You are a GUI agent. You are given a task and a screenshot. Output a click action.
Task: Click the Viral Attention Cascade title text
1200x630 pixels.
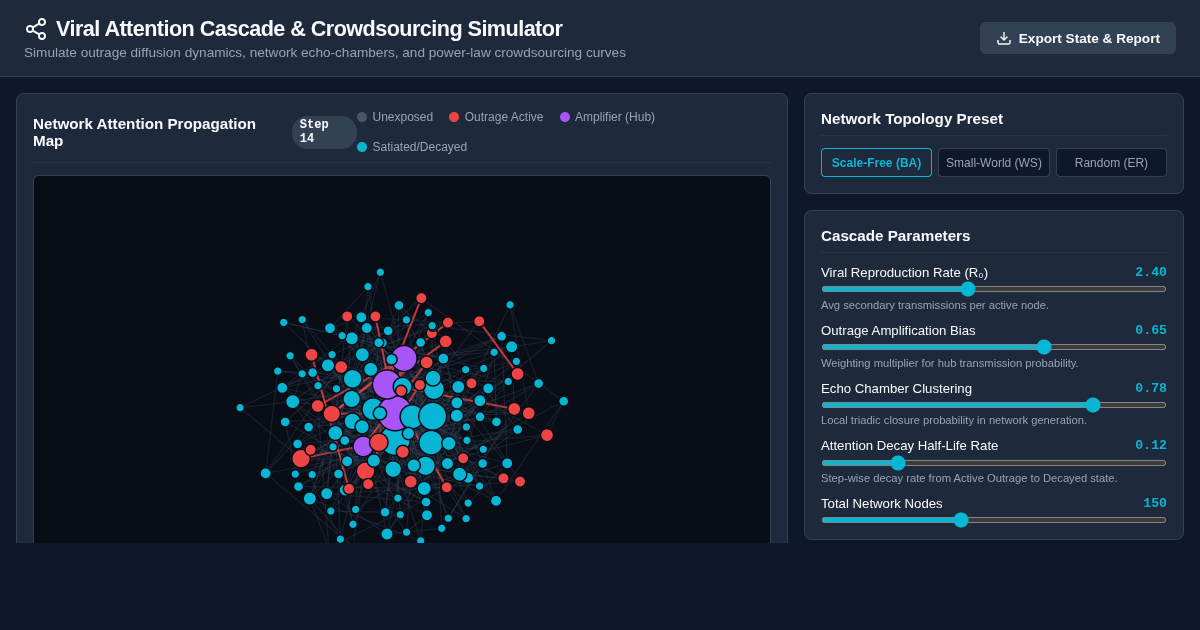[x=309, y=29]
